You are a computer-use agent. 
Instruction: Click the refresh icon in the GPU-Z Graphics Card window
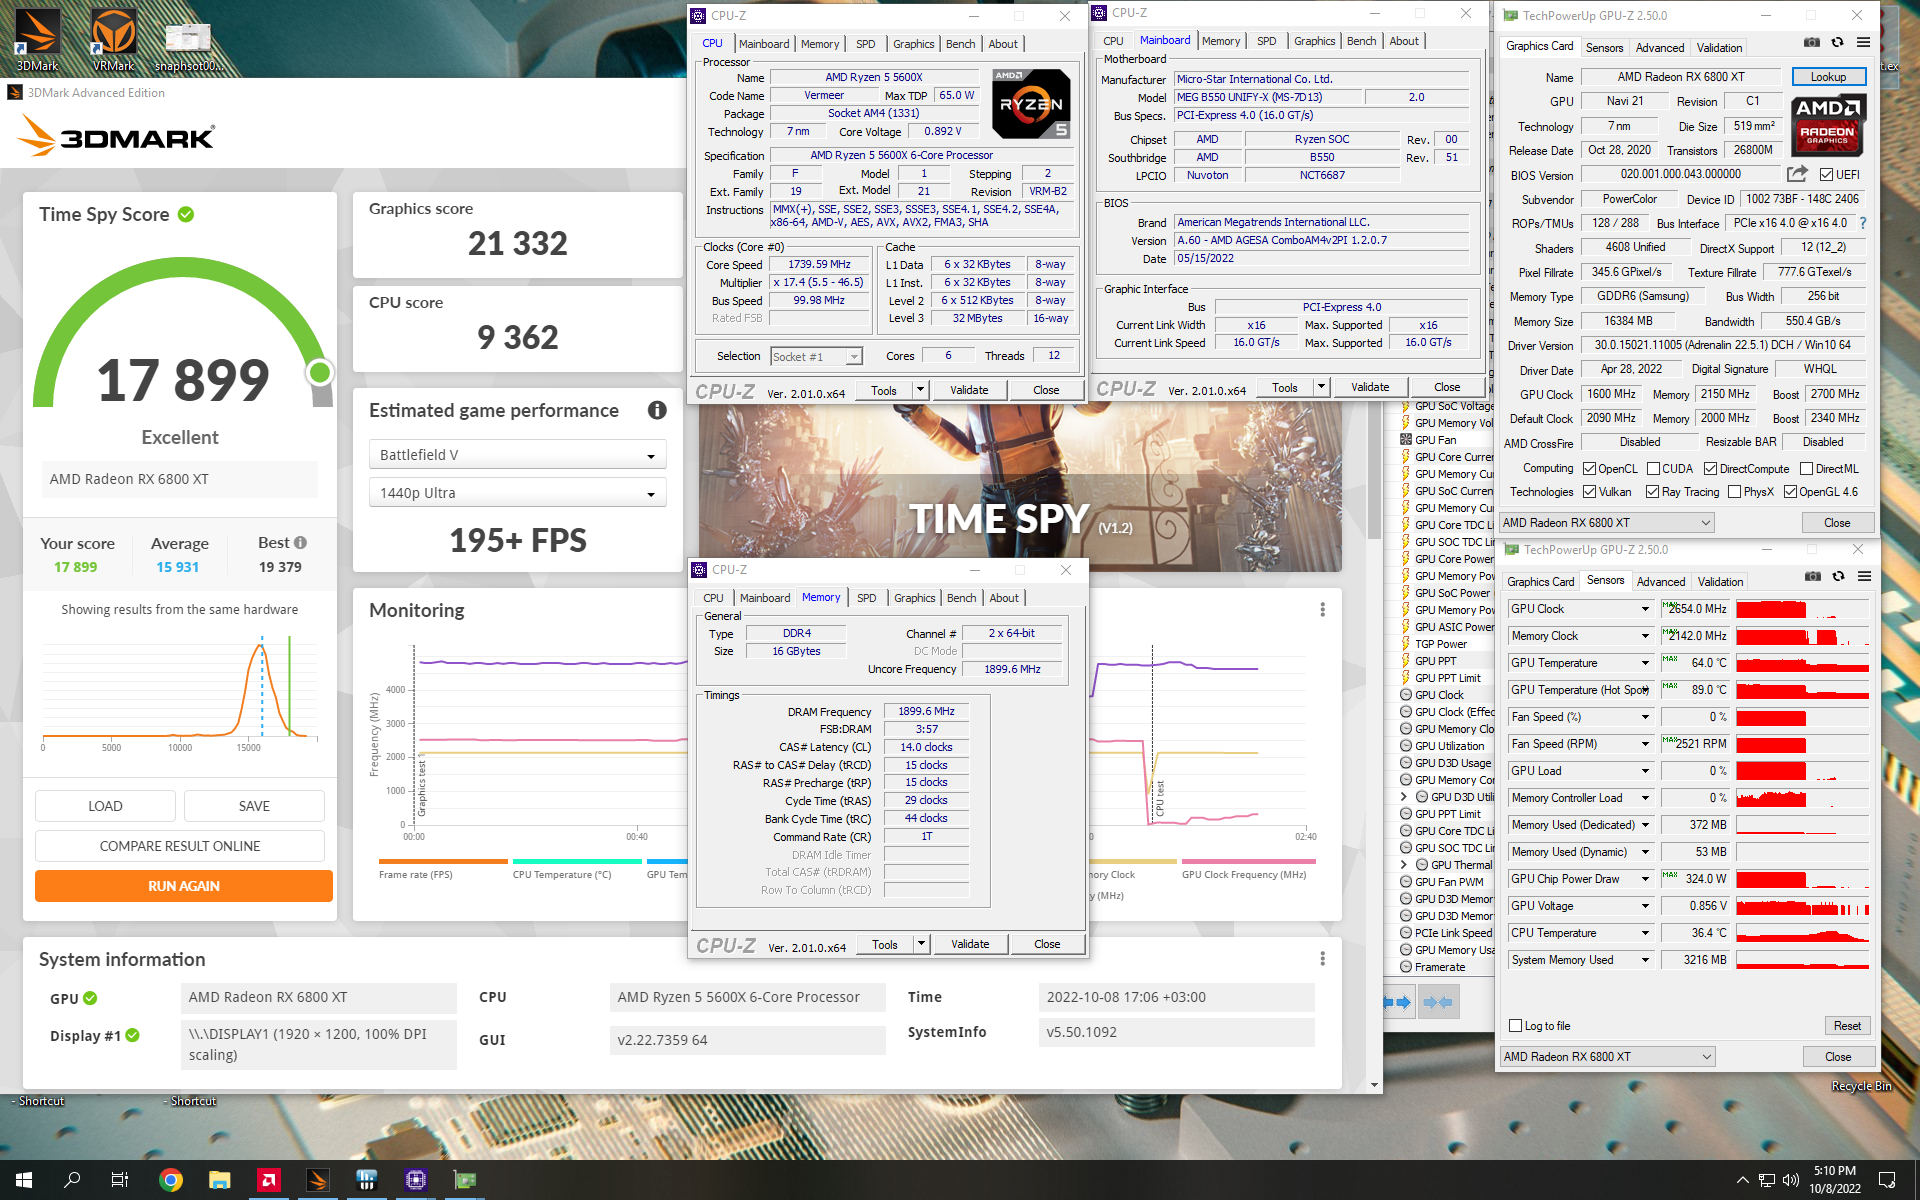click(x=1837, y=43)
